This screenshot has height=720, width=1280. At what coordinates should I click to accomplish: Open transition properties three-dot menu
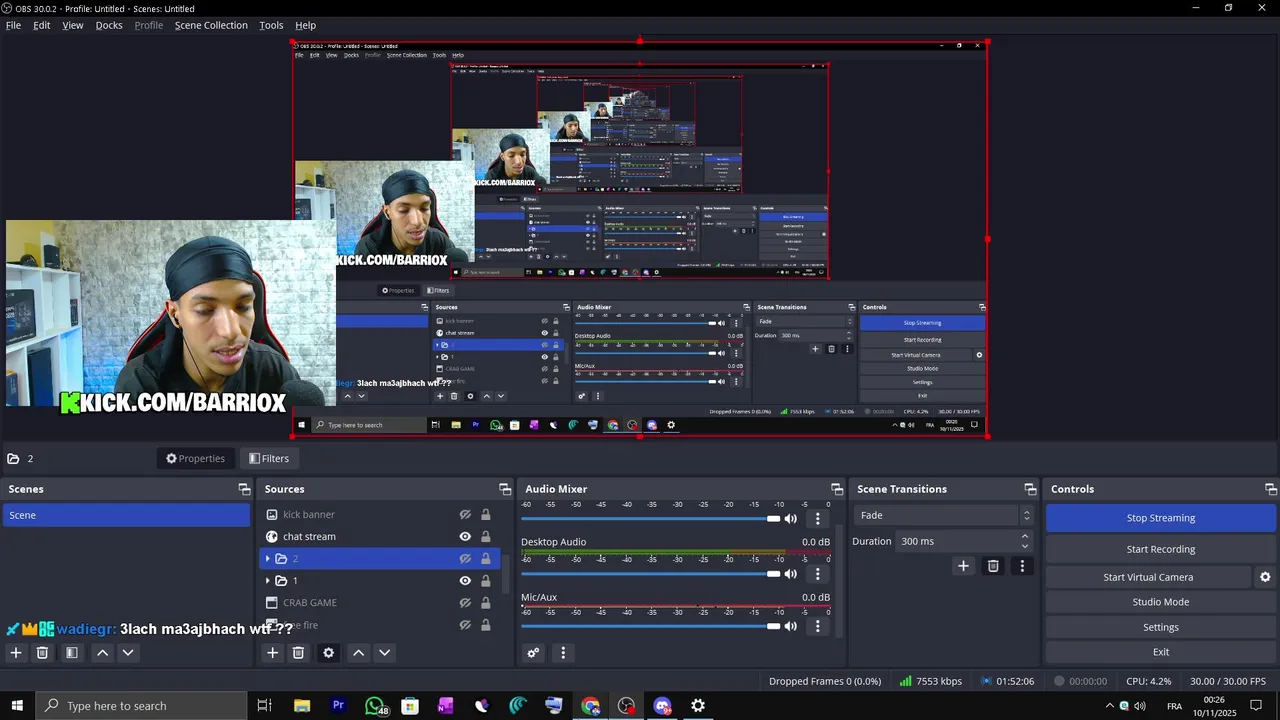click(x=1022, y=566)
